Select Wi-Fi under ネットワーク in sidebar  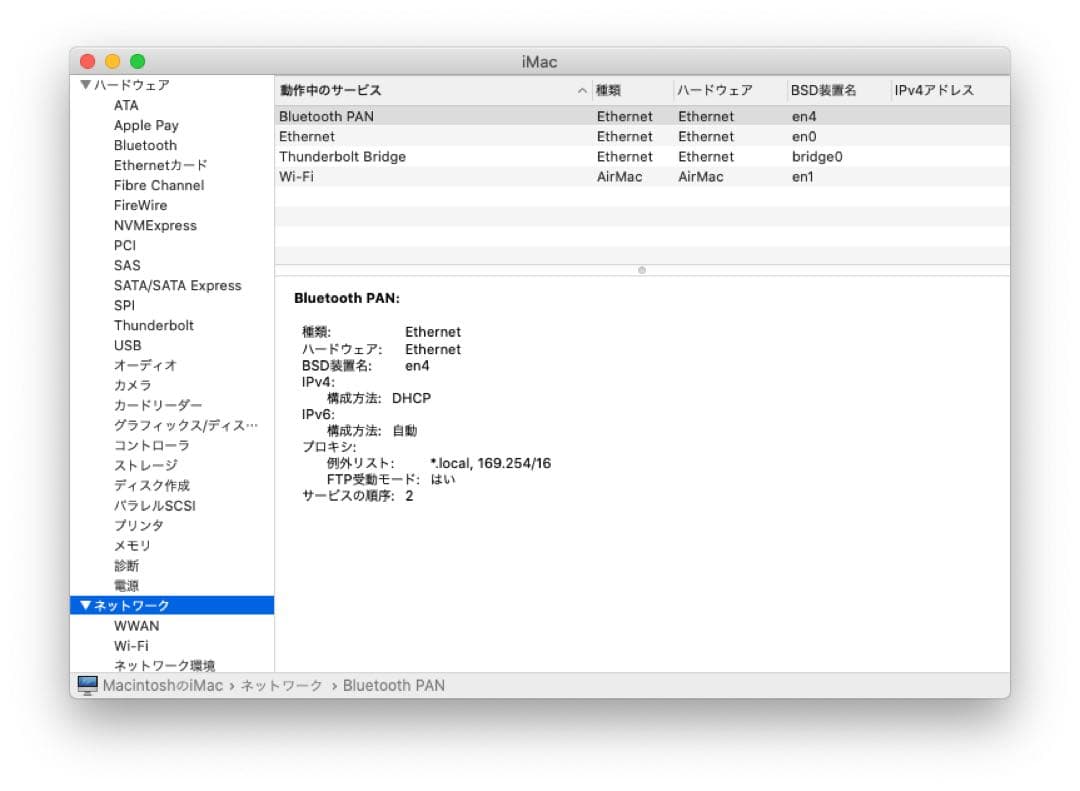pos(131,646)
